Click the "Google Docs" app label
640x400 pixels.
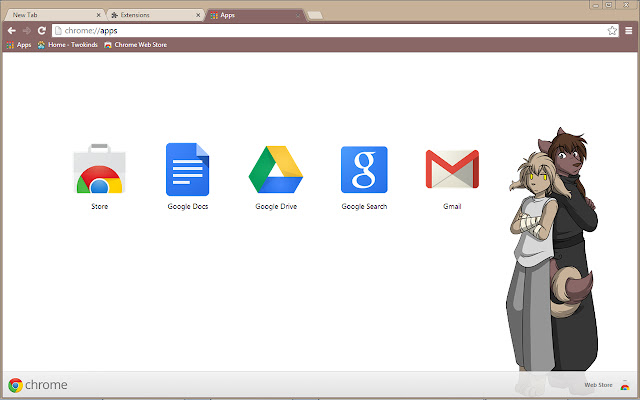point(188,207)
